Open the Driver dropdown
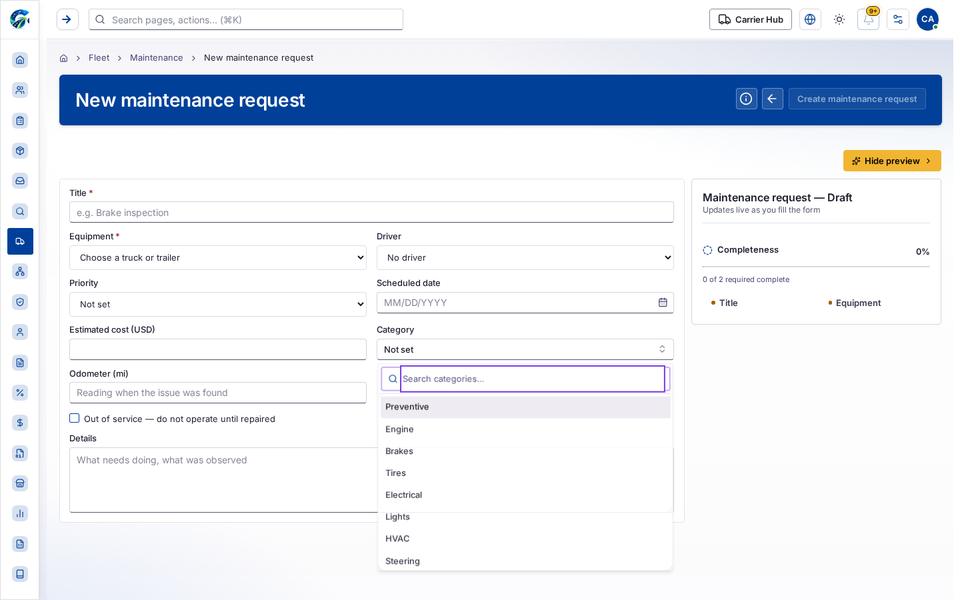The height and width of the screenshot is (600, 960). pos(525,258)
